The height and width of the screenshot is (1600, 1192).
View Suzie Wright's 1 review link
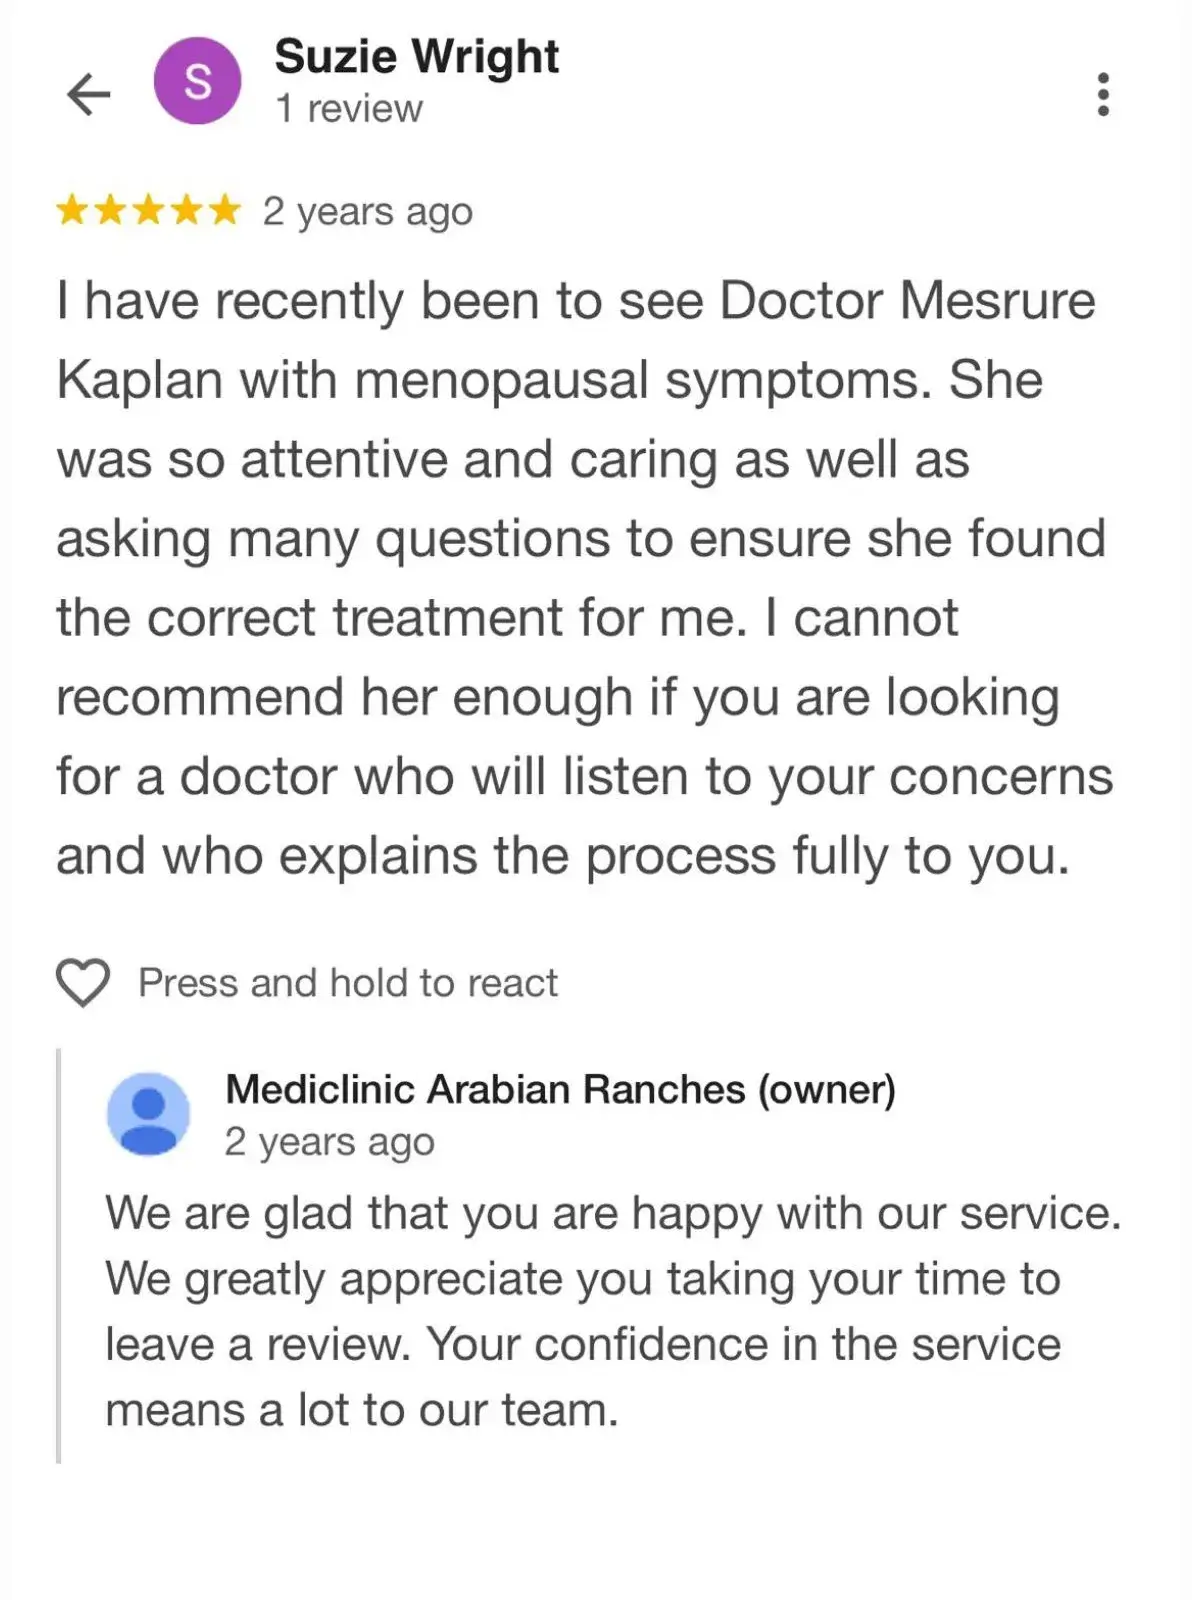(349, 108)
